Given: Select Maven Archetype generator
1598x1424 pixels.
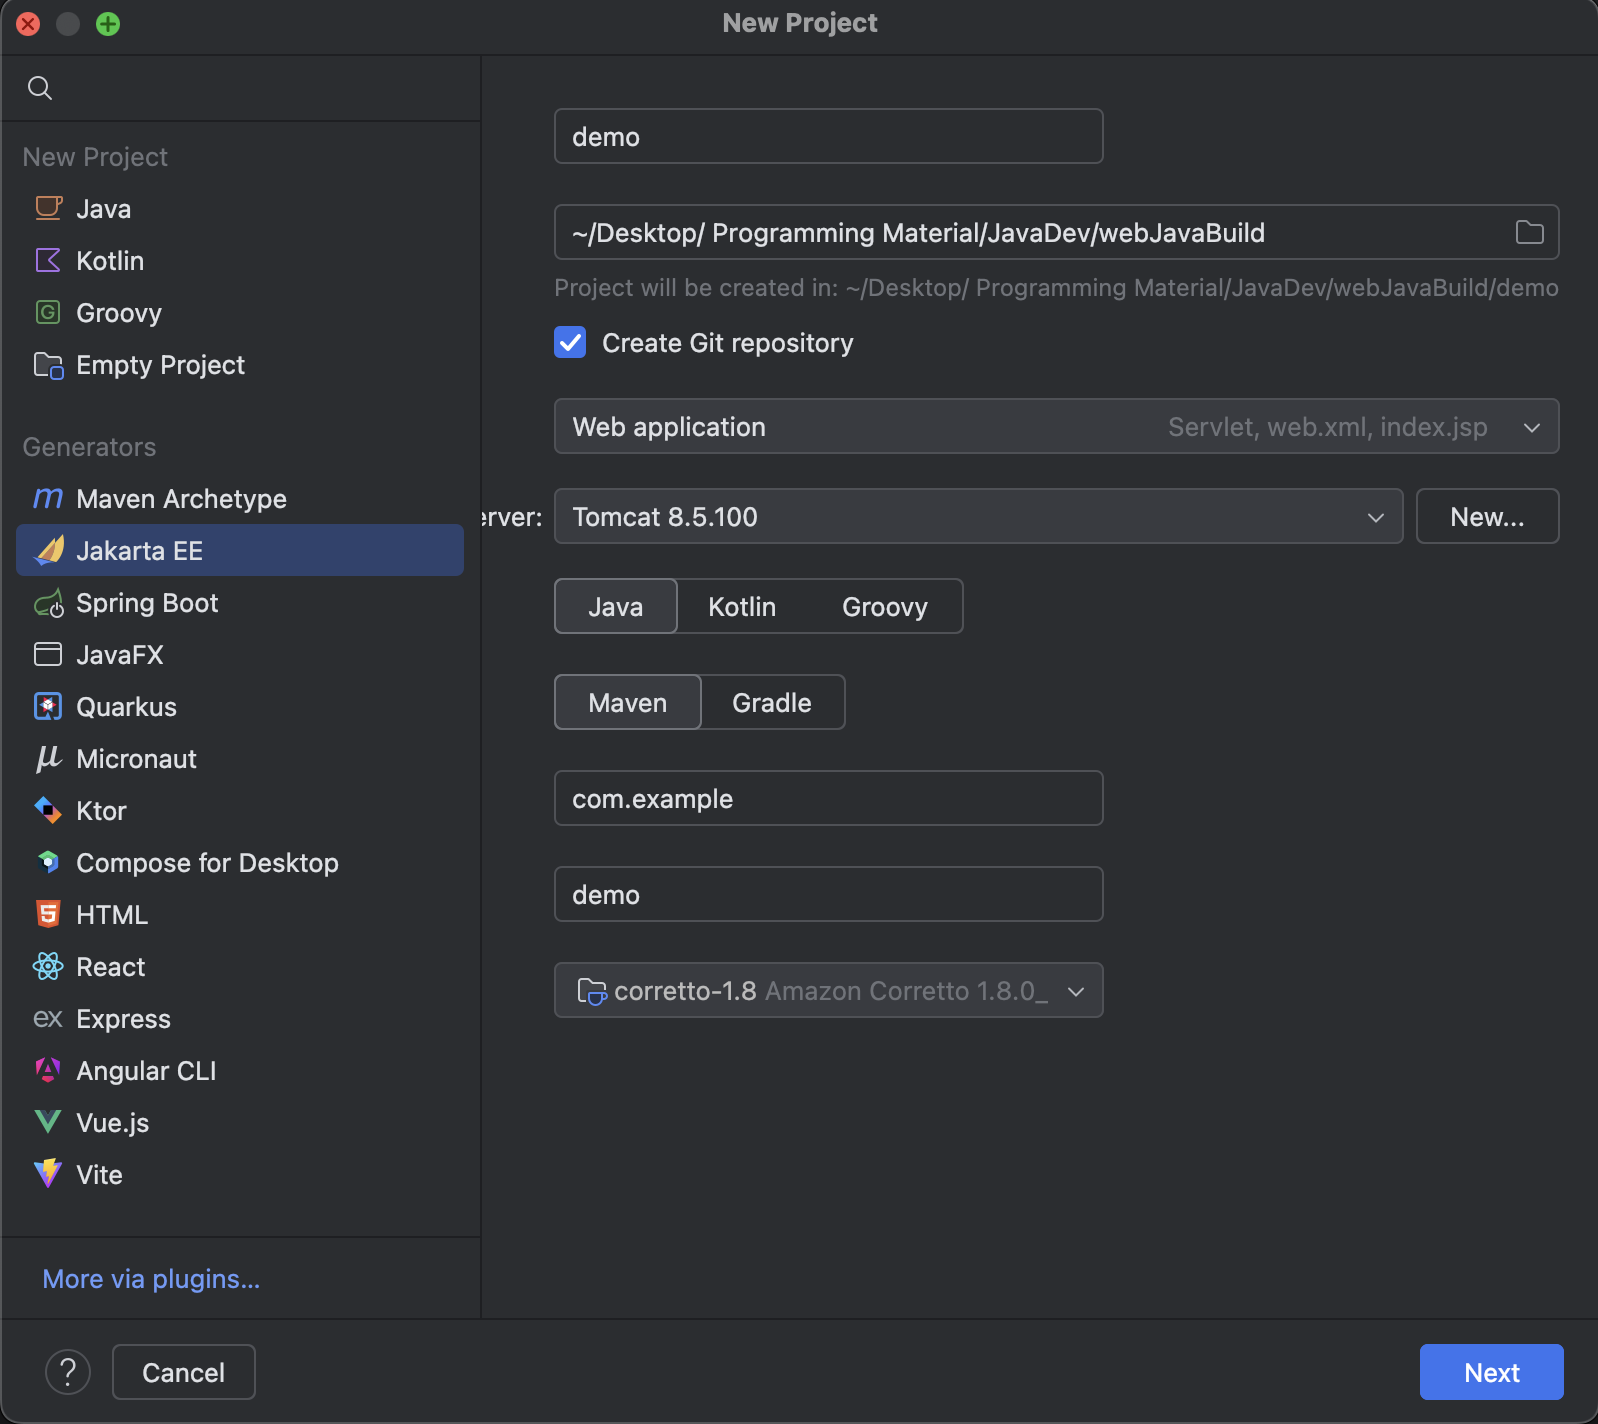Looking at the screenshot, I should tap(240, 498).
